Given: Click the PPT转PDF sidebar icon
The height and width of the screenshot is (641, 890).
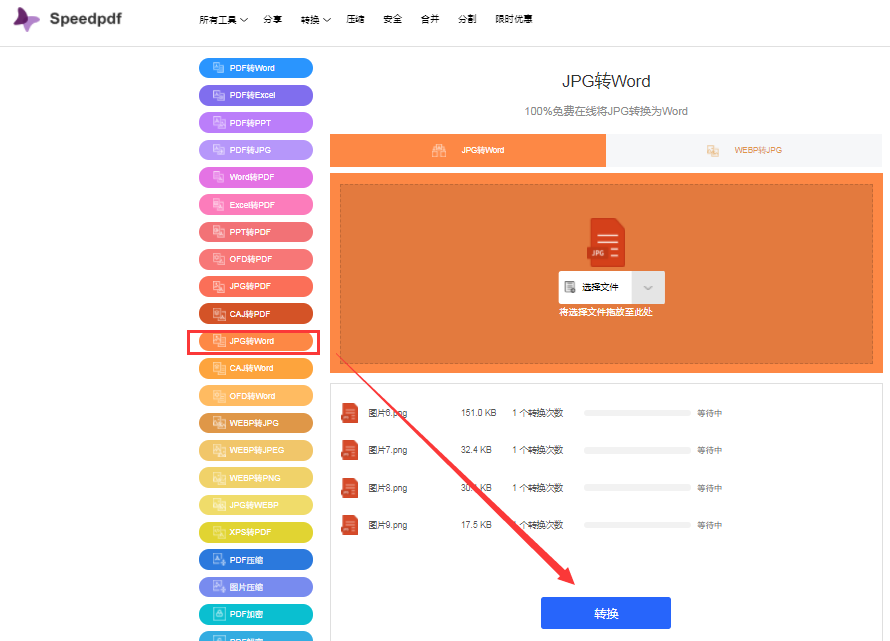Looking at the screenshot, I should [x=219, y=232].
